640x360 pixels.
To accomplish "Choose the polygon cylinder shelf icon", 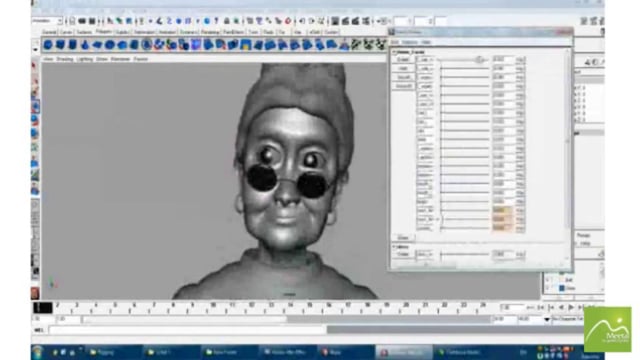I will tap(73, 45).
